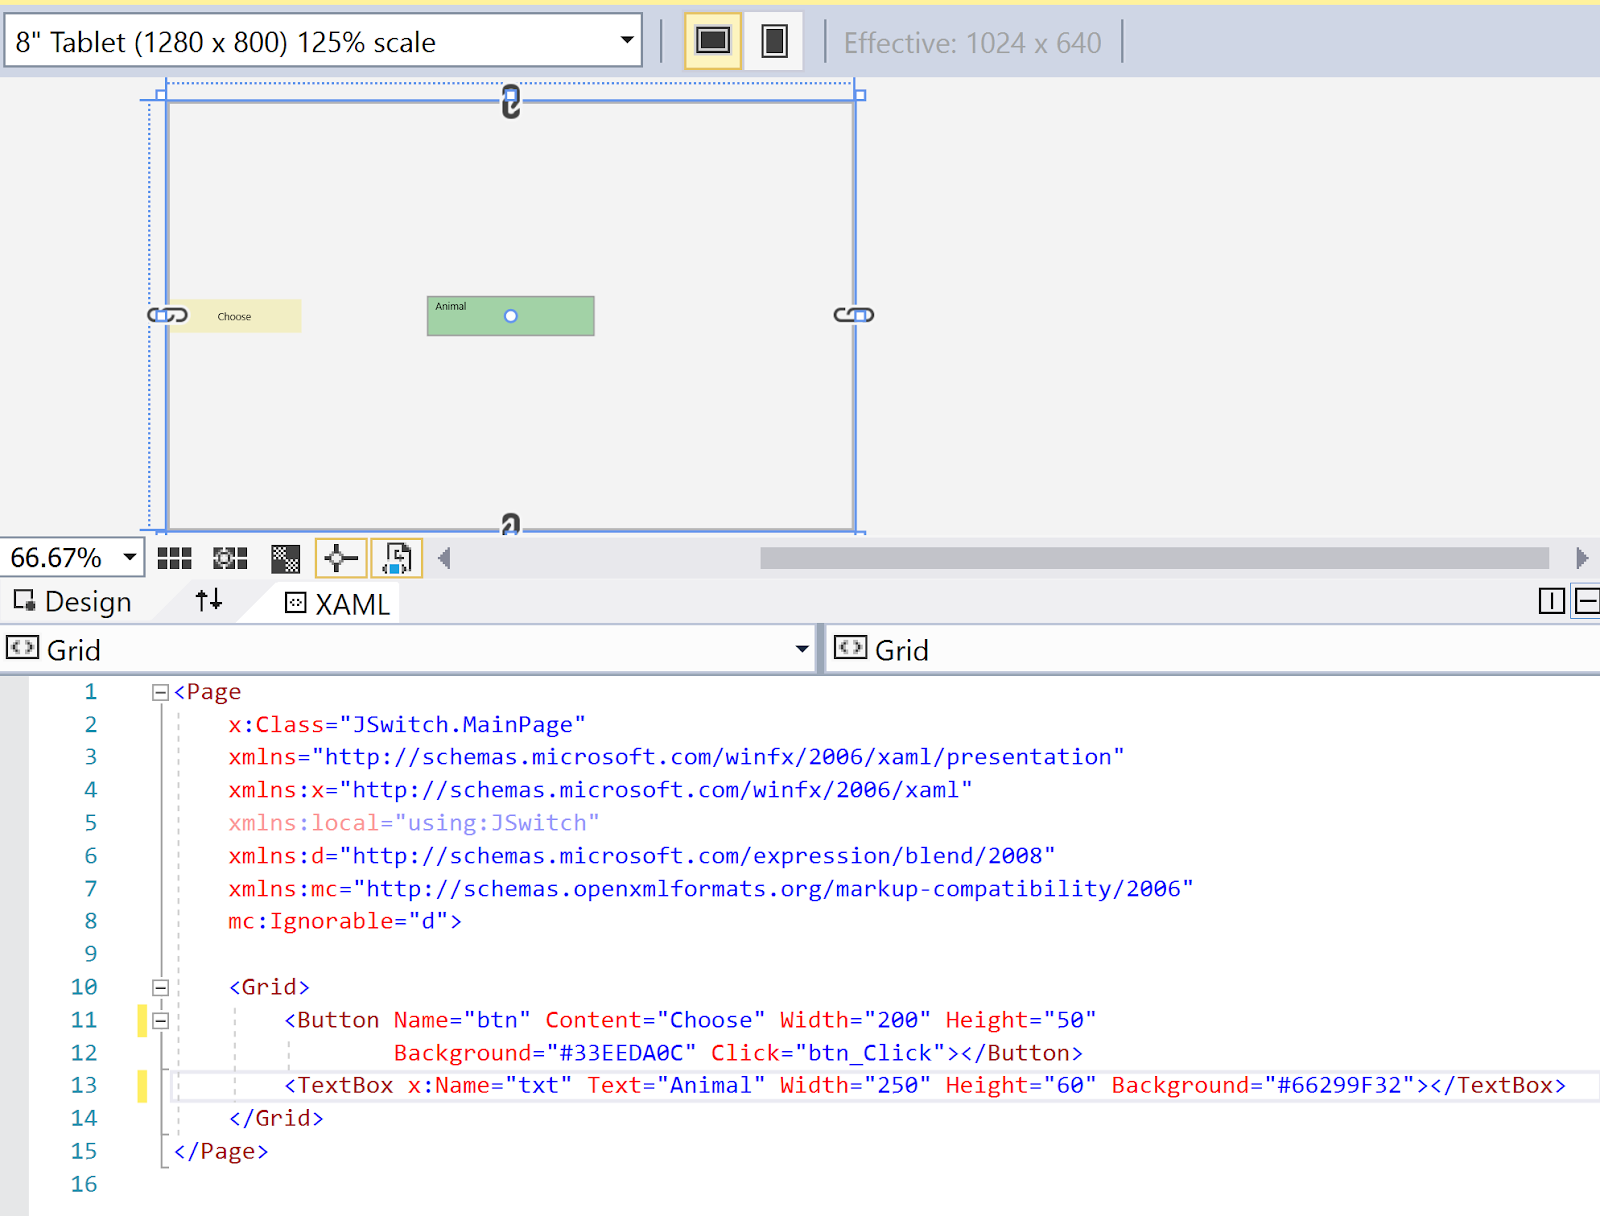
Task: Select horizontal split view icon
Action: pos(1587,601)
